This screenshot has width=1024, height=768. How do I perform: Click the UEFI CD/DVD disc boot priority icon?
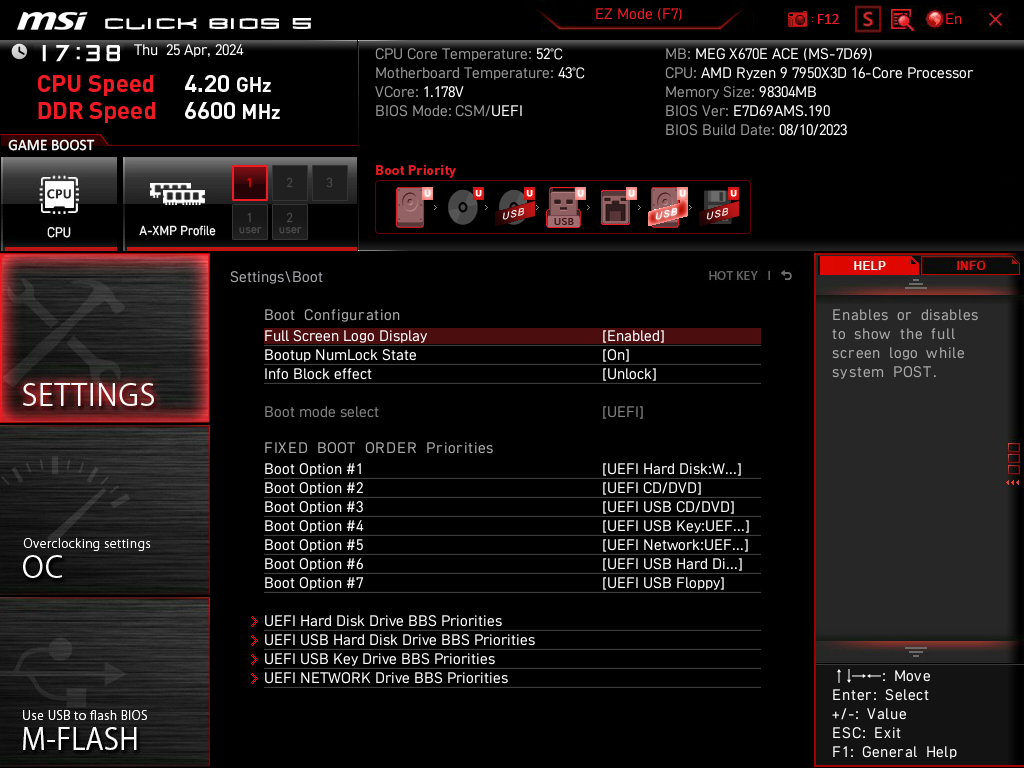(464, 207)
